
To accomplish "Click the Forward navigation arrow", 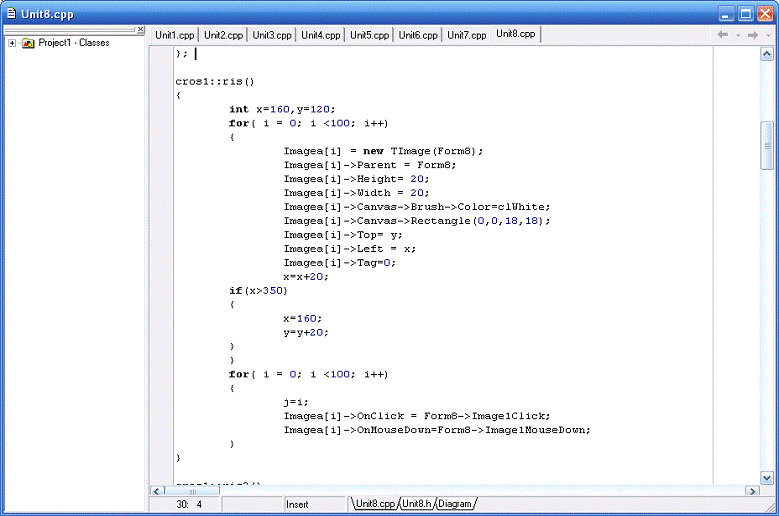I will click(x=752, y=34).
